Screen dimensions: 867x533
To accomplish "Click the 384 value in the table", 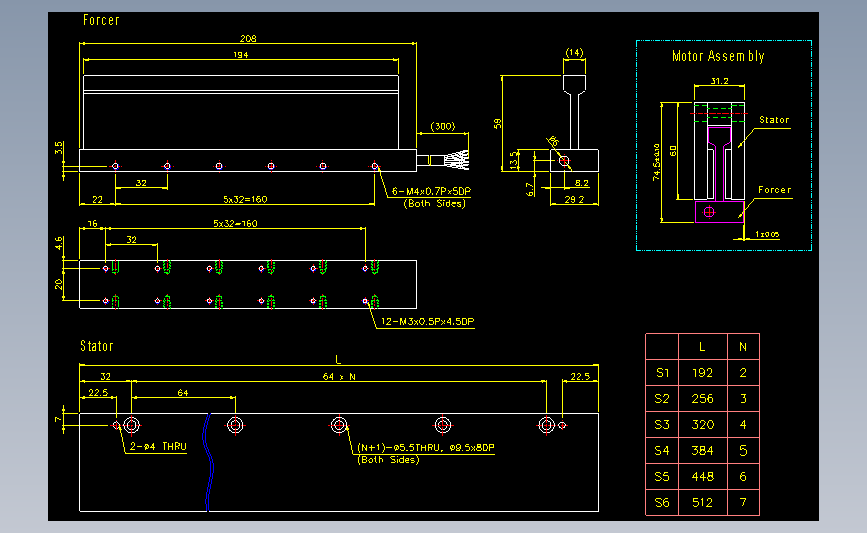I will (703, 451).
